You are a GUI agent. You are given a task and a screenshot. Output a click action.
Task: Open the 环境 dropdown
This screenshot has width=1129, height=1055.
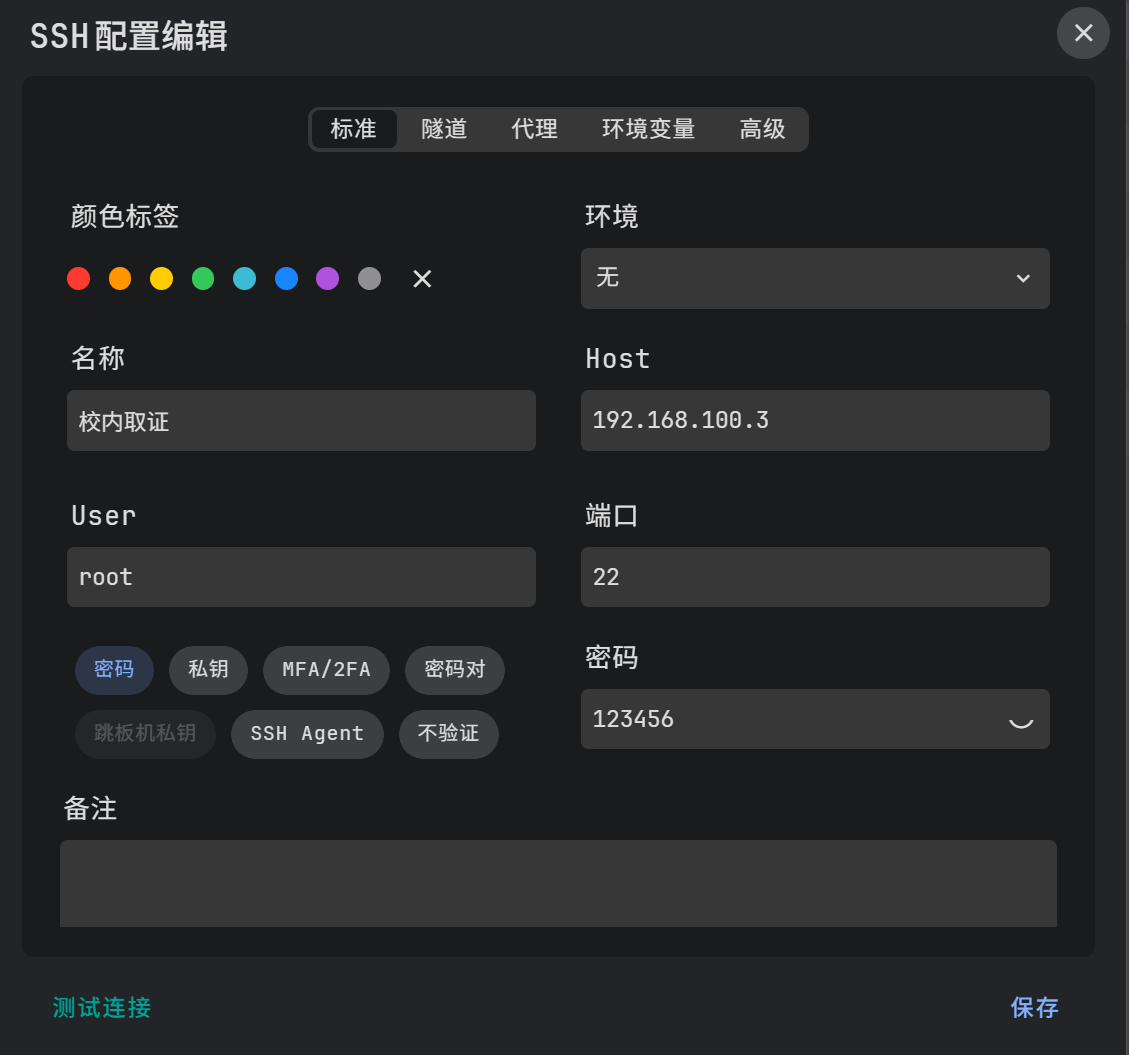click(815, 278)
